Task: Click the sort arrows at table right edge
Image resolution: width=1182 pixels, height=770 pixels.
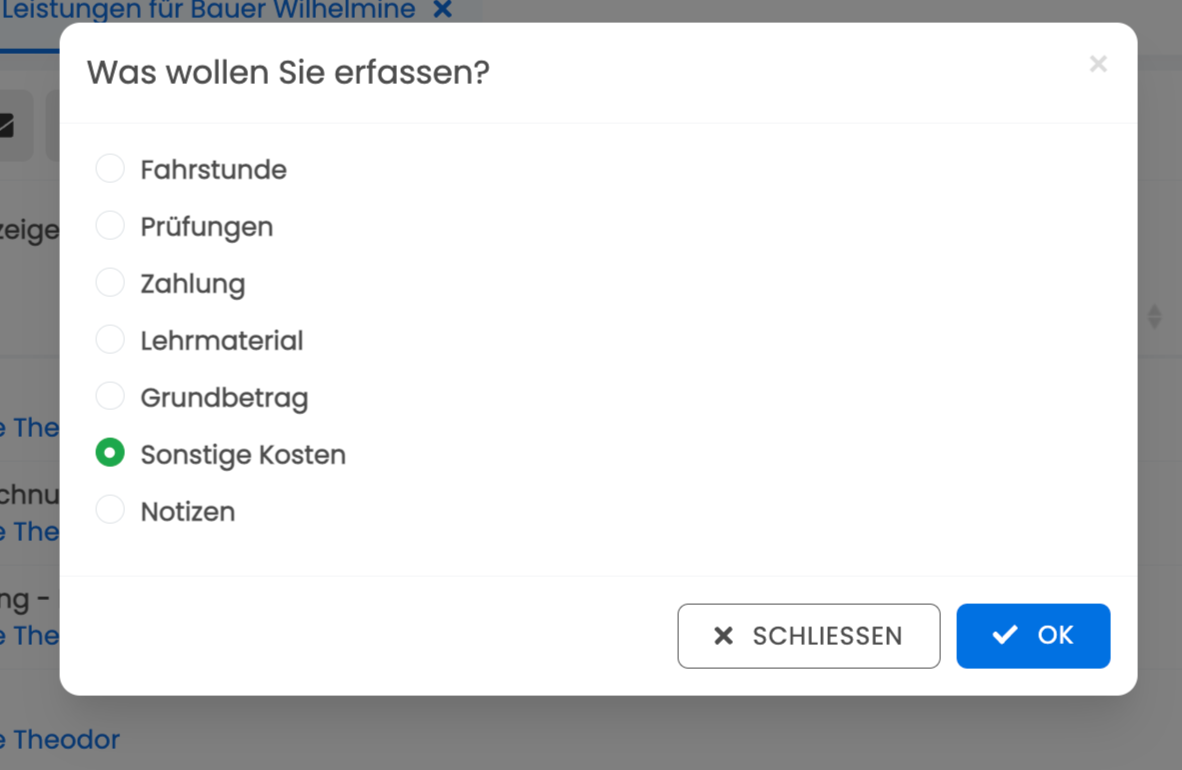Action: pyautogui.click(x=1154, y=317)
